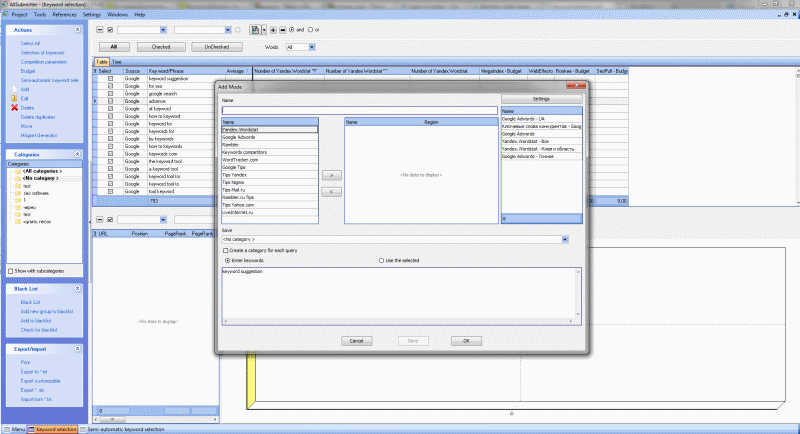The image size is (800, 434).
Task: Click the Settings button in dialog
Action: point(540,100)
